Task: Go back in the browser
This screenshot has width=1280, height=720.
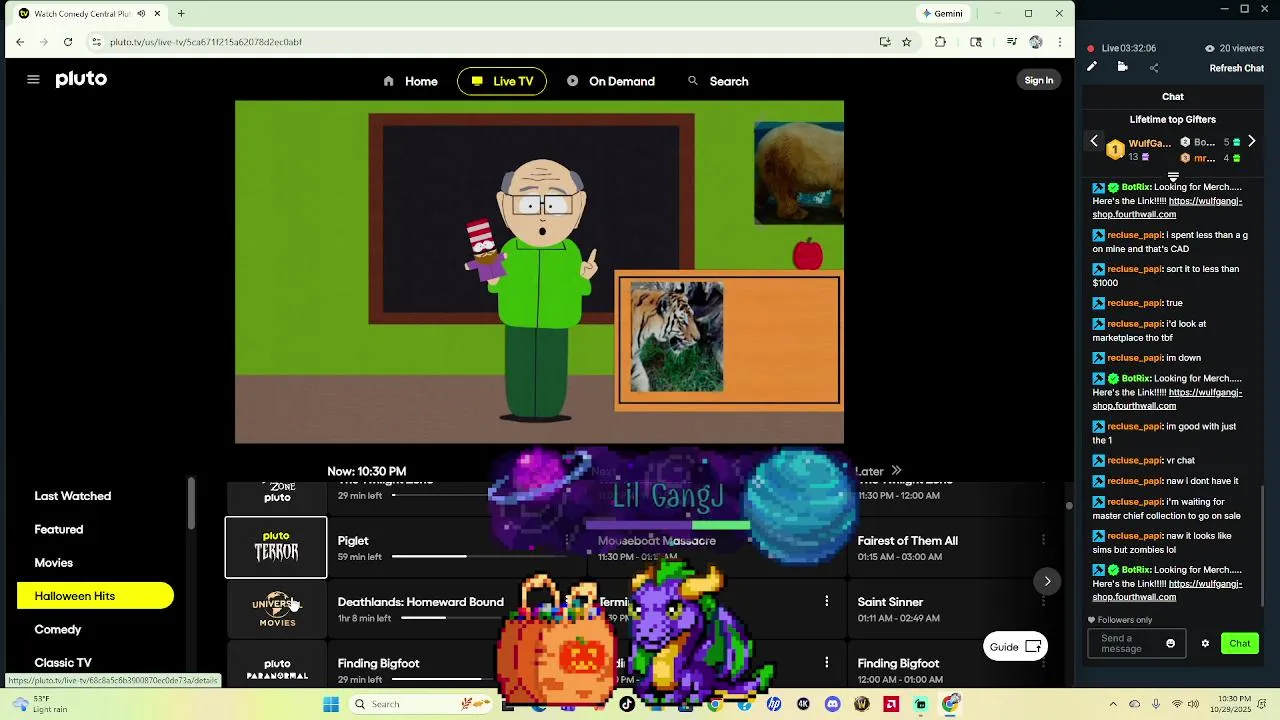Action: pyautogui.click(x=20, y=42)
